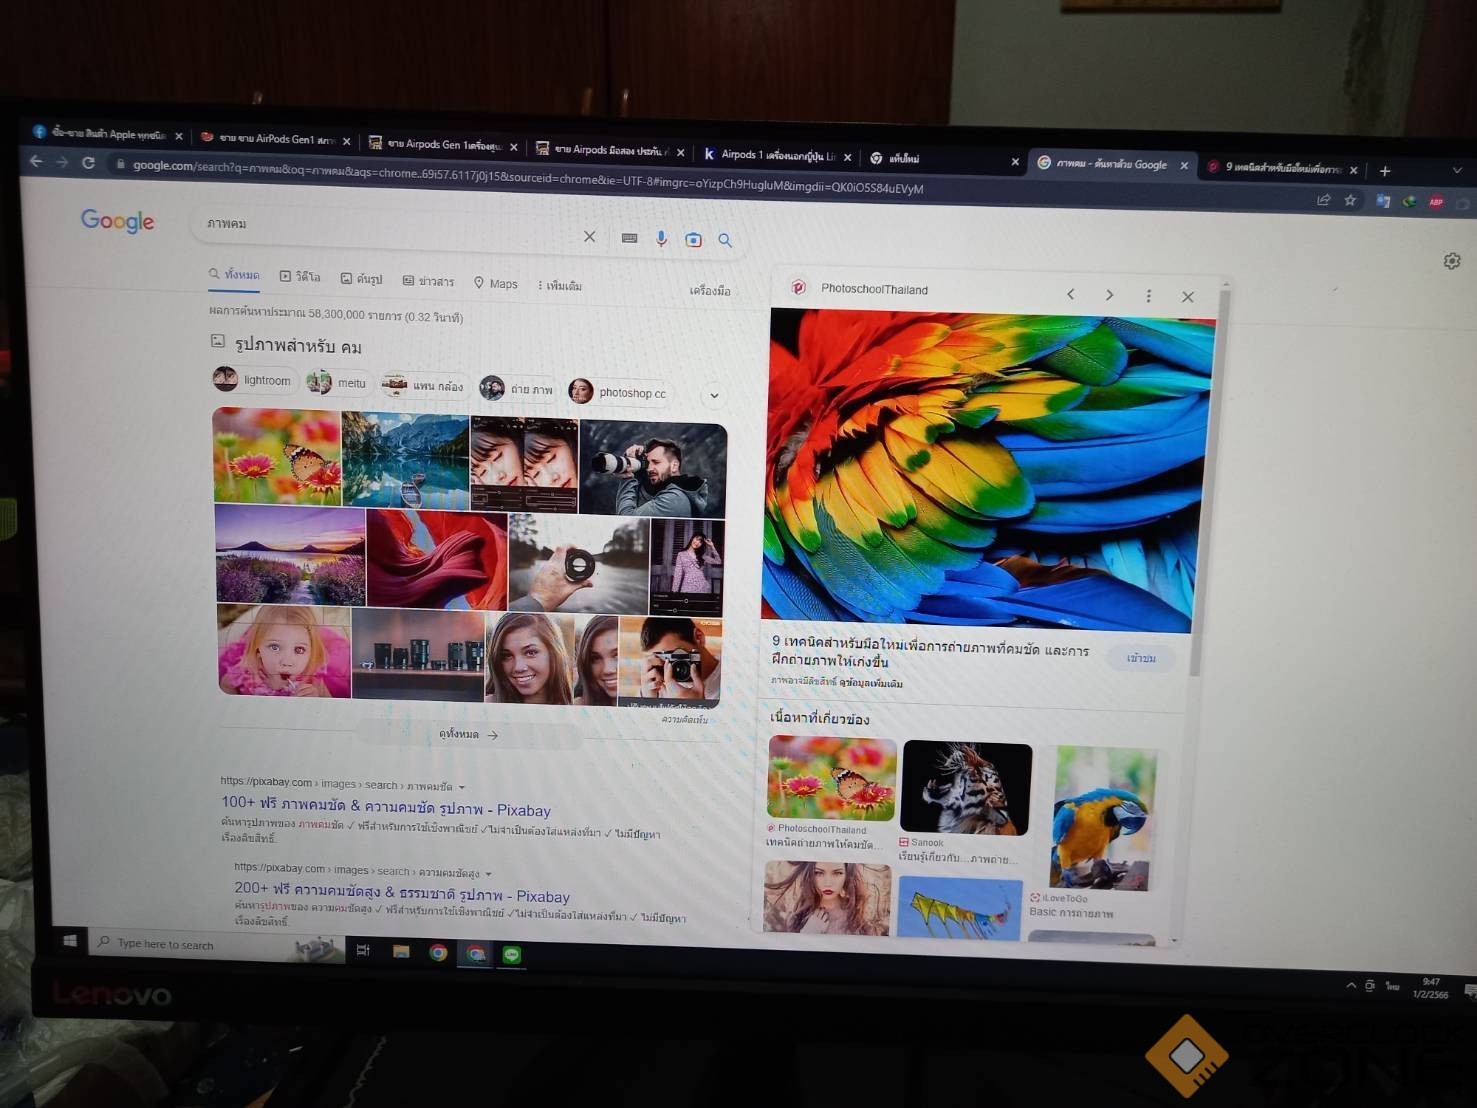Image resolution: width=1477 pixels, height=1108 pixels.
Task: Open the photographer with telephoto lens thumbnail
Action: click(653, 470)
